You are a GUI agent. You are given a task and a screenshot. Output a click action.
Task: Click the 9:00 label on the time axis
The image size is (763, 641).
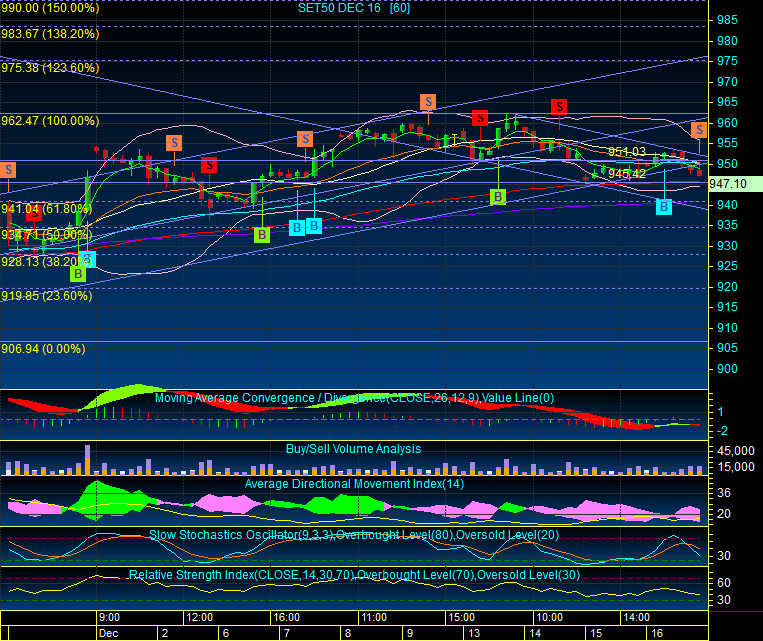109,617
